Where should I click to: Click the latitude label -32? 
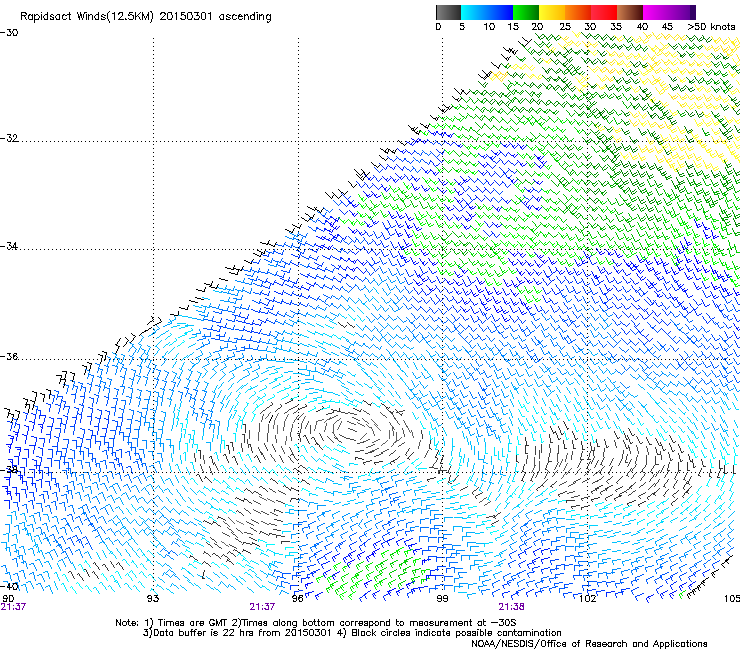tap(9, 138)
